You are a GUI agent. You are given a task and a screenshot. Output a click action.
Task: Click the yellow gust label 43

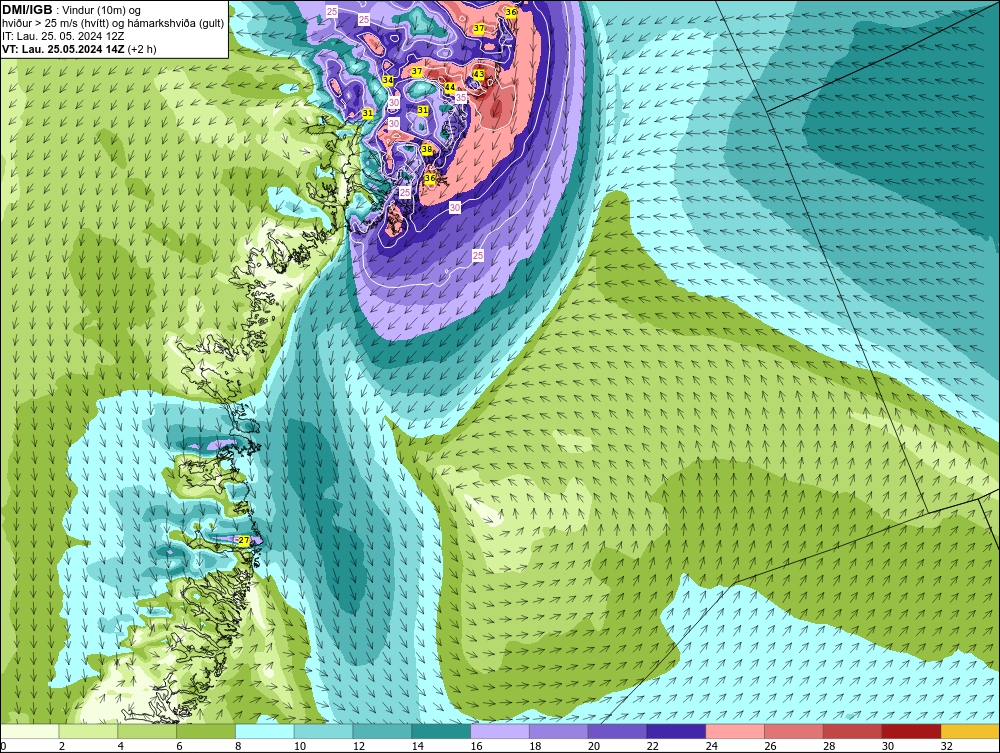(479, 75)
